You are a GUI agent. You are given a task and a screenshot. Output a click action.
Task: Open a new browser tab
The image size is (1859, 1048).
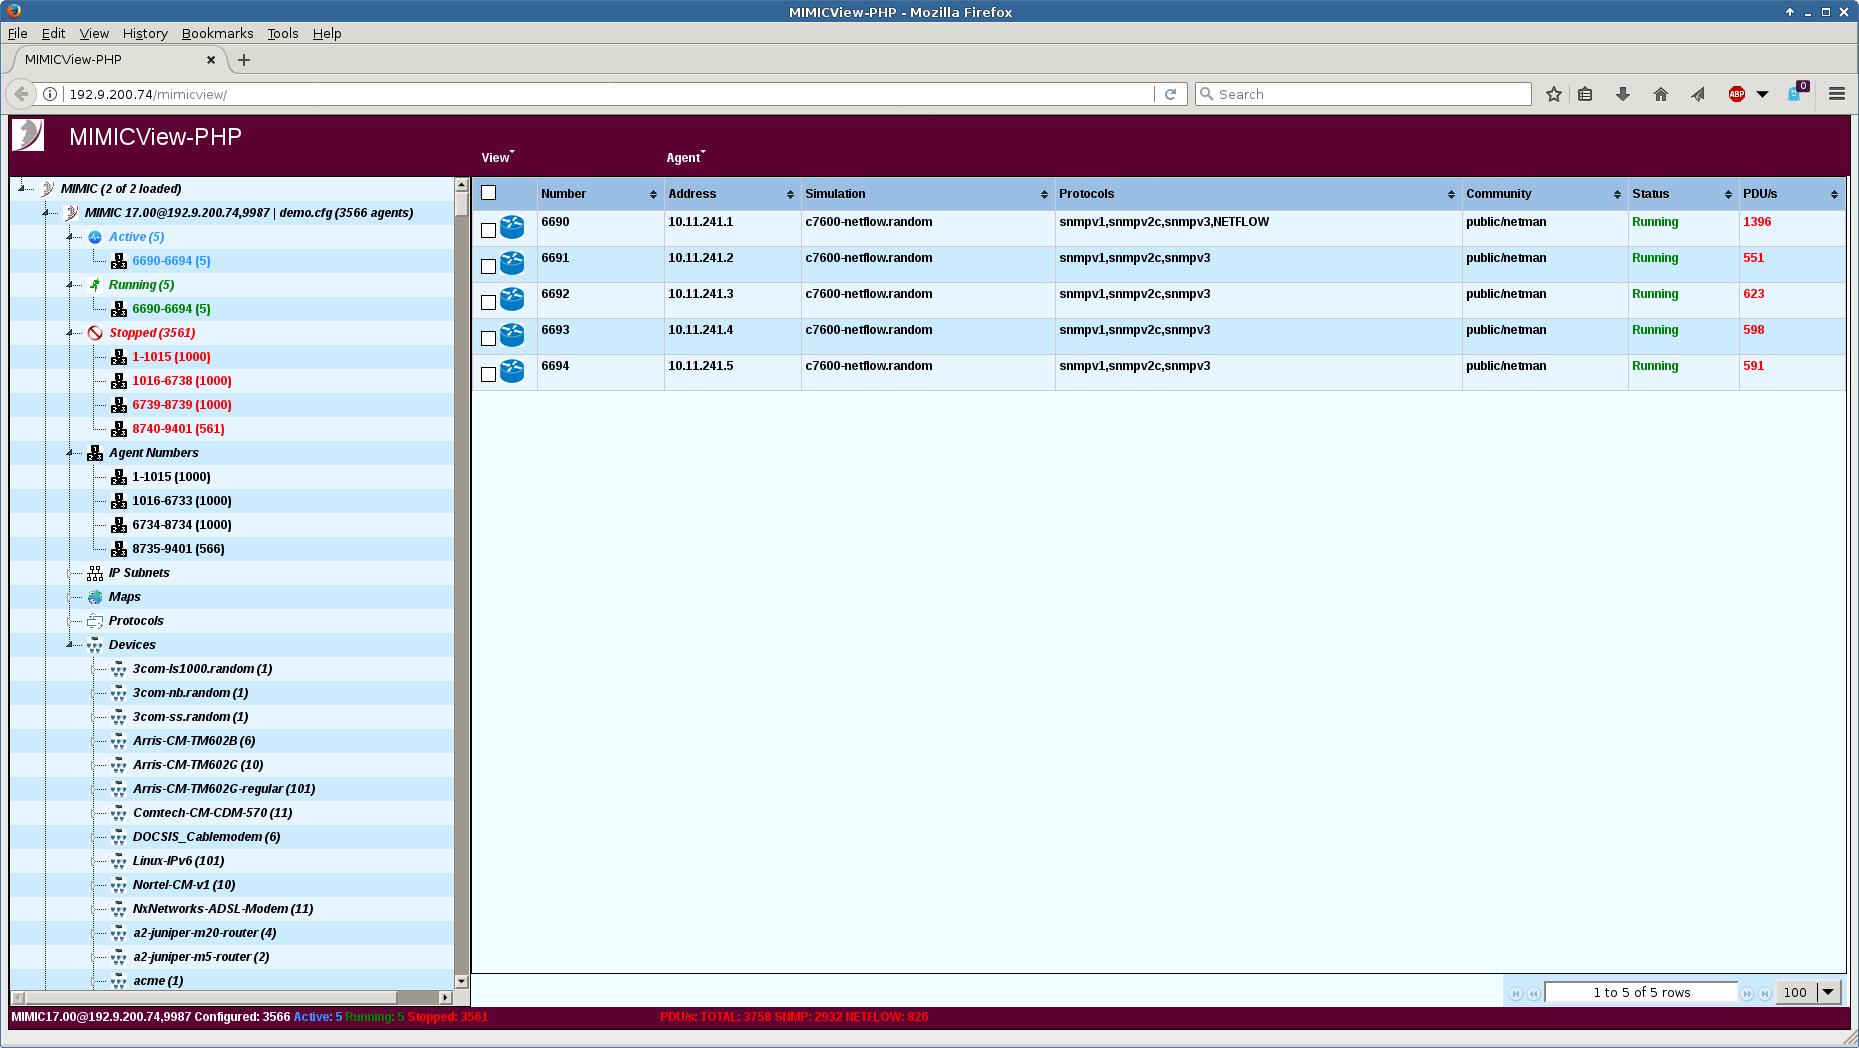[244, 60]
